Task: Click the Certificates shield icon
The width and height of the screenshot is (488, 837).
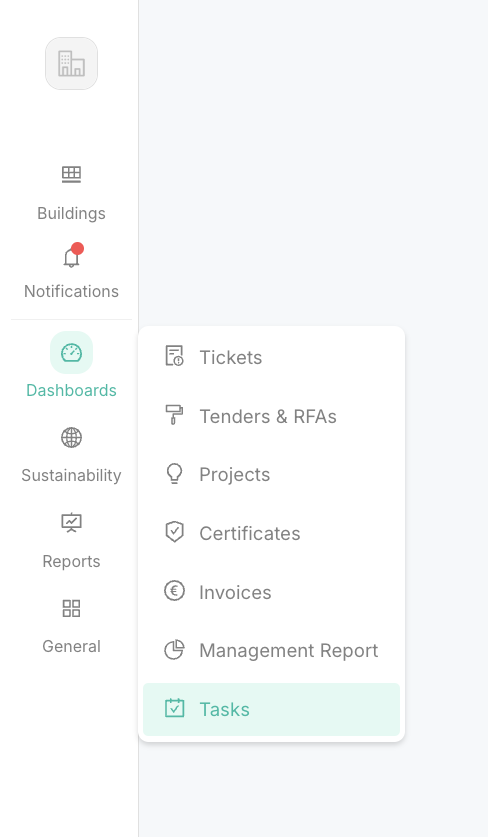Action: 174,532
